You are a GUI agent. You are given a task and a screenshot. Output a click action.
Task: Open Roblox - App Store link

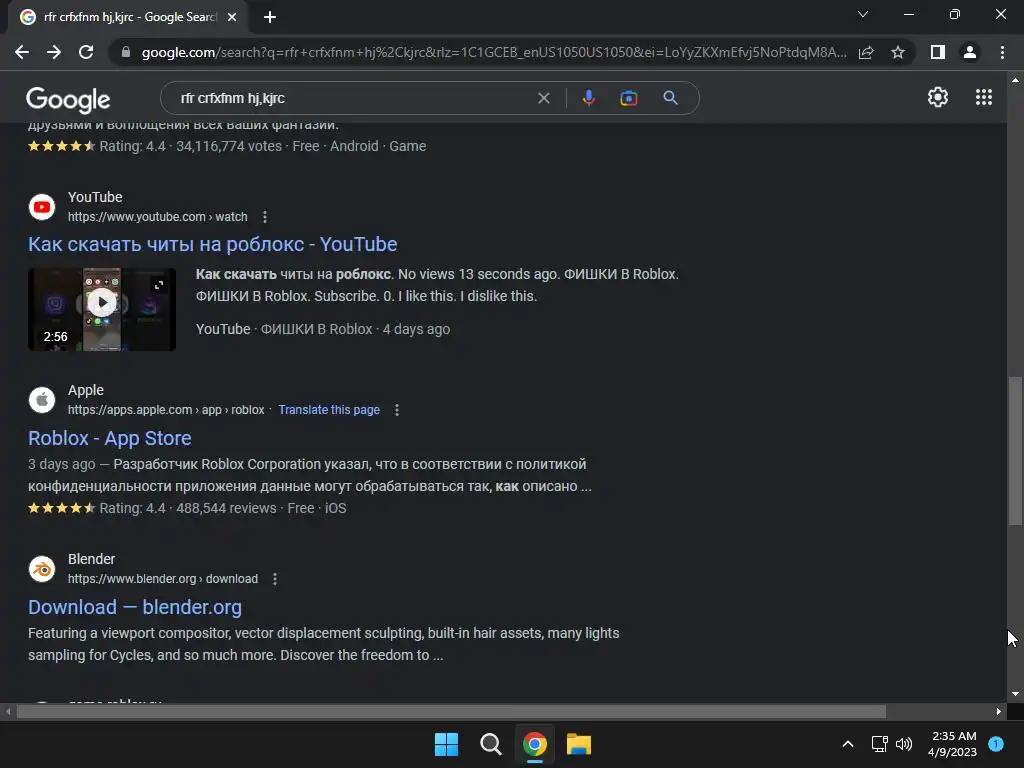point(110,438)
